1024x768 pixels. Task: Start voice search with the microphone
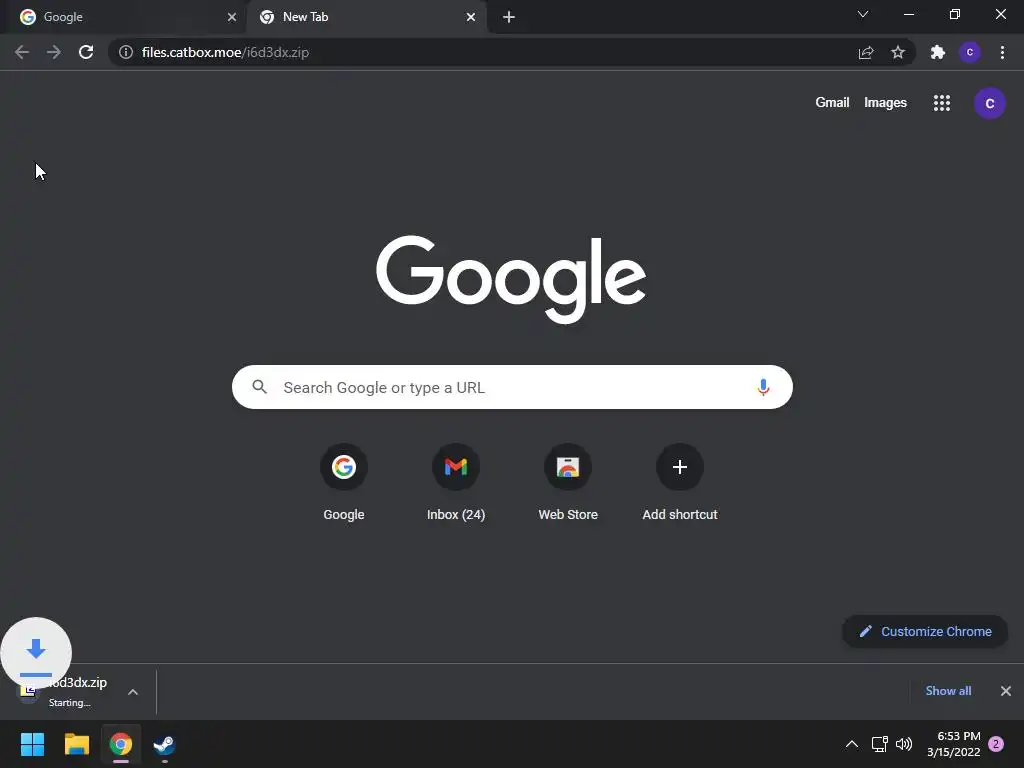763,387
